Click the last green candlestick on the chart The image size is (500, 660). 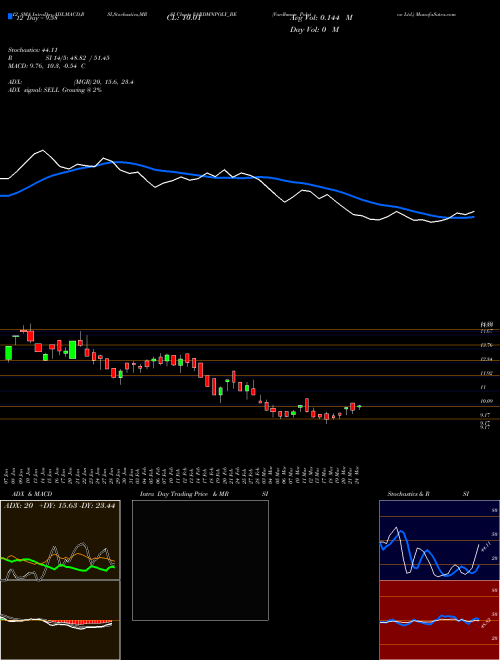(x=359, y=407)
